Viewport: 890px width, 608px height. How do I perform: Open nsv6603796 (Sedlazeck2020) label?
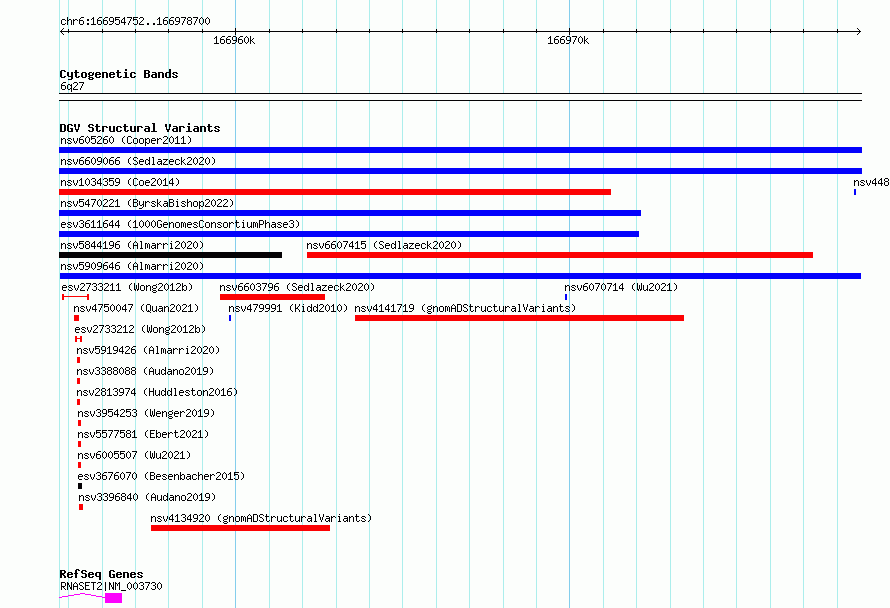click(x=297, y=287)
